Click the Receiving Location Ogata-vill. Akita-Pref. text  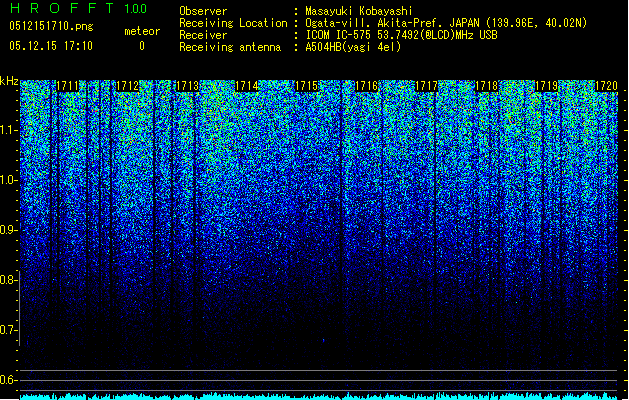(446, 23)
